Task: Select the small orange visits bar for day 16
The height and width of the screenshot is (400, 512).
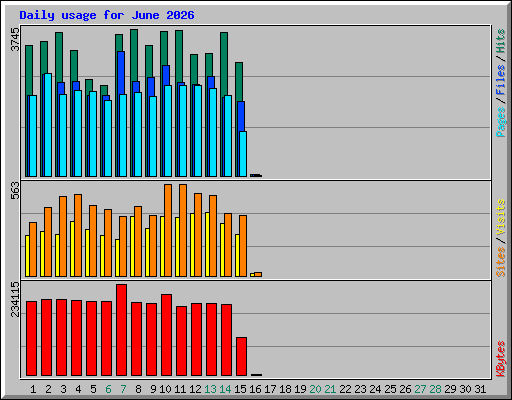Action: [258, 274]
